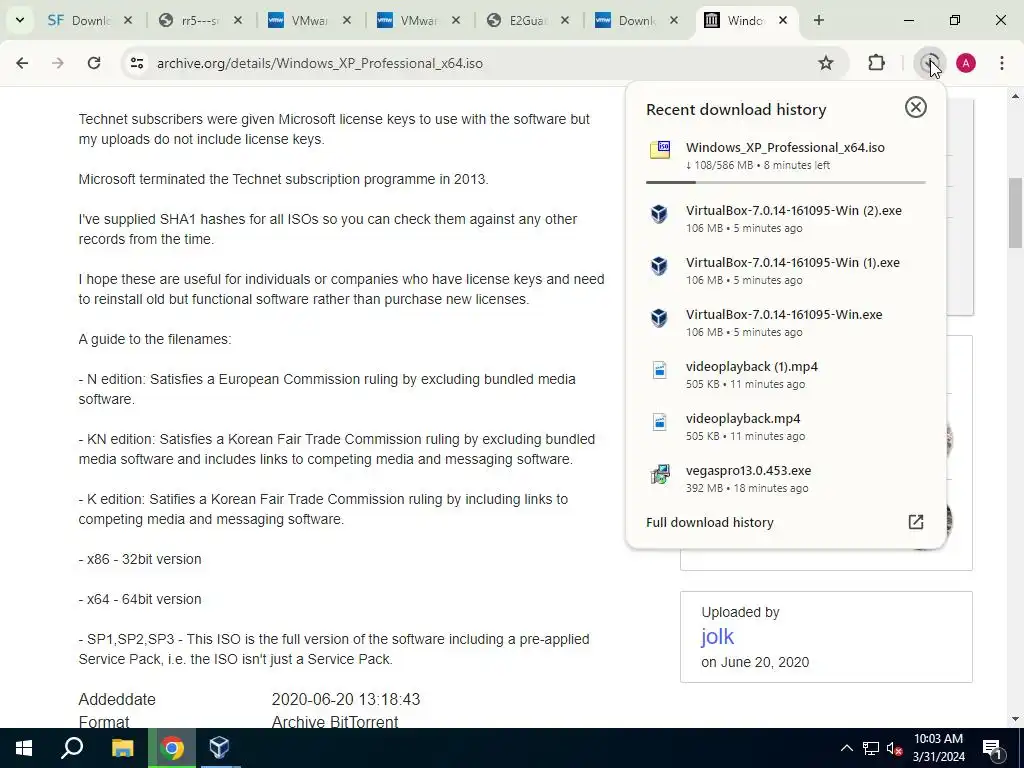Go back to the previous page
This screenshot has height=768, width=1024.
[x=22, y=63]
